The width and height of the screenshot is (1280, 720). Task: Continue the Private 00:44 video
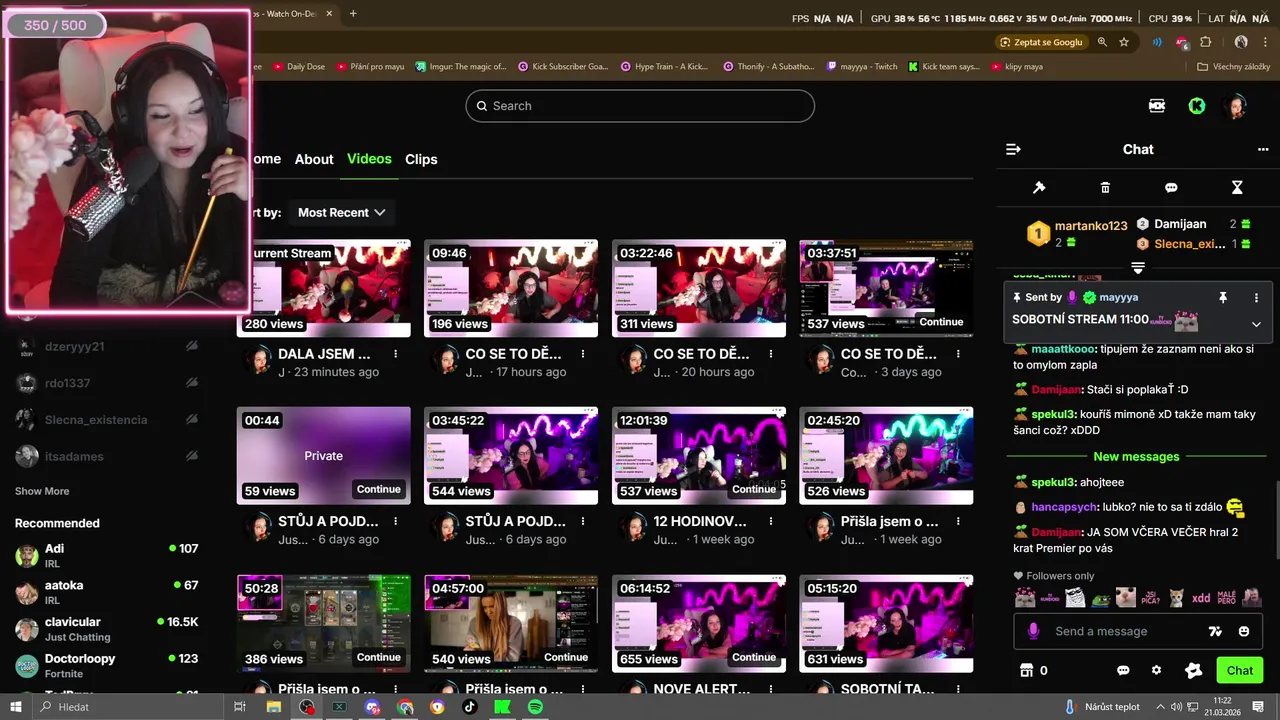378,489
